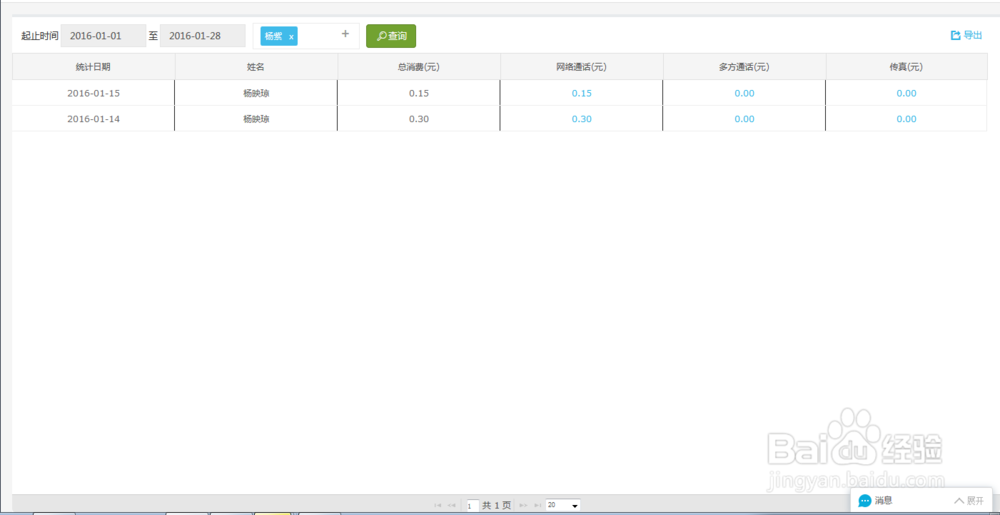The image size is (1000, 515).
Task: Click 总消费 cell 0.30
Action: tap(419, 119)
